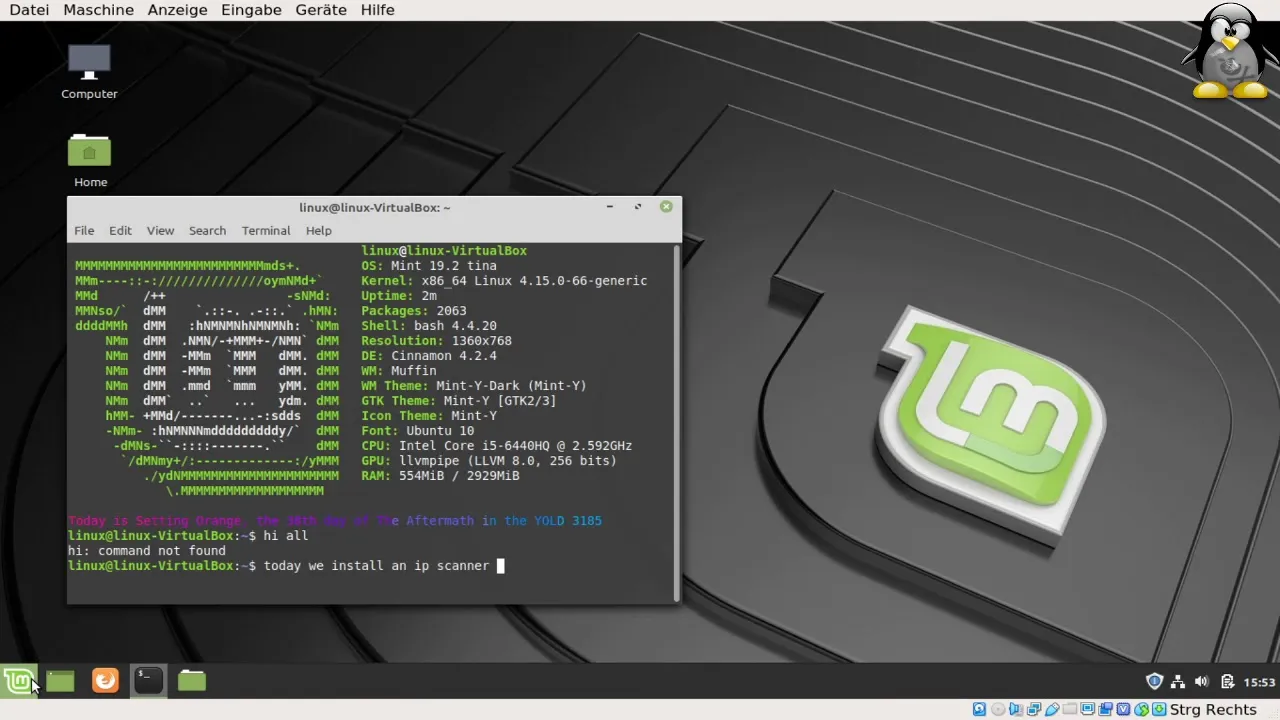Click the VirtualBox hard disk activity icon
Viewport: 1280px width, 720px height.
tap(979, 709)
